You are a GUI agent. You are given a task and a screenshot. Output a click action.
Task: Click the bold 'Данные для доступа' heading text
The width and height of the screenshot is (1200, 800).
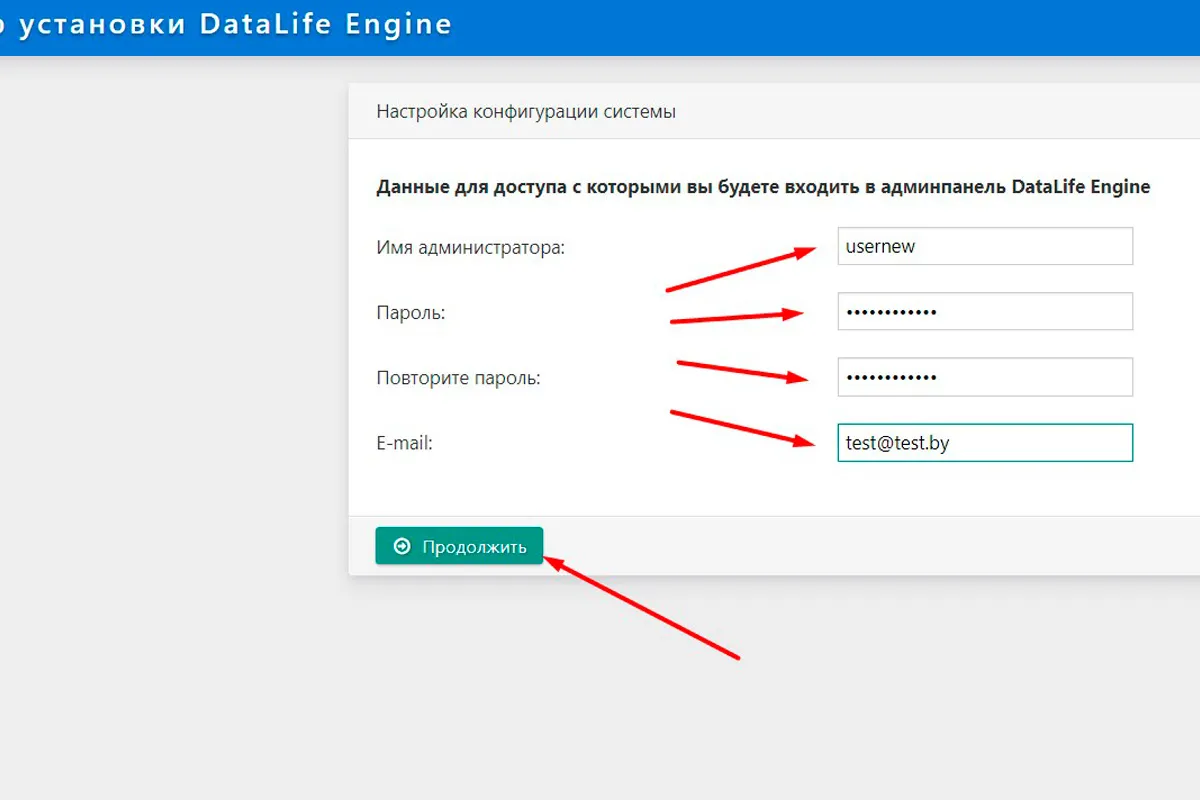pyautogui.click(x=763, y=187)
